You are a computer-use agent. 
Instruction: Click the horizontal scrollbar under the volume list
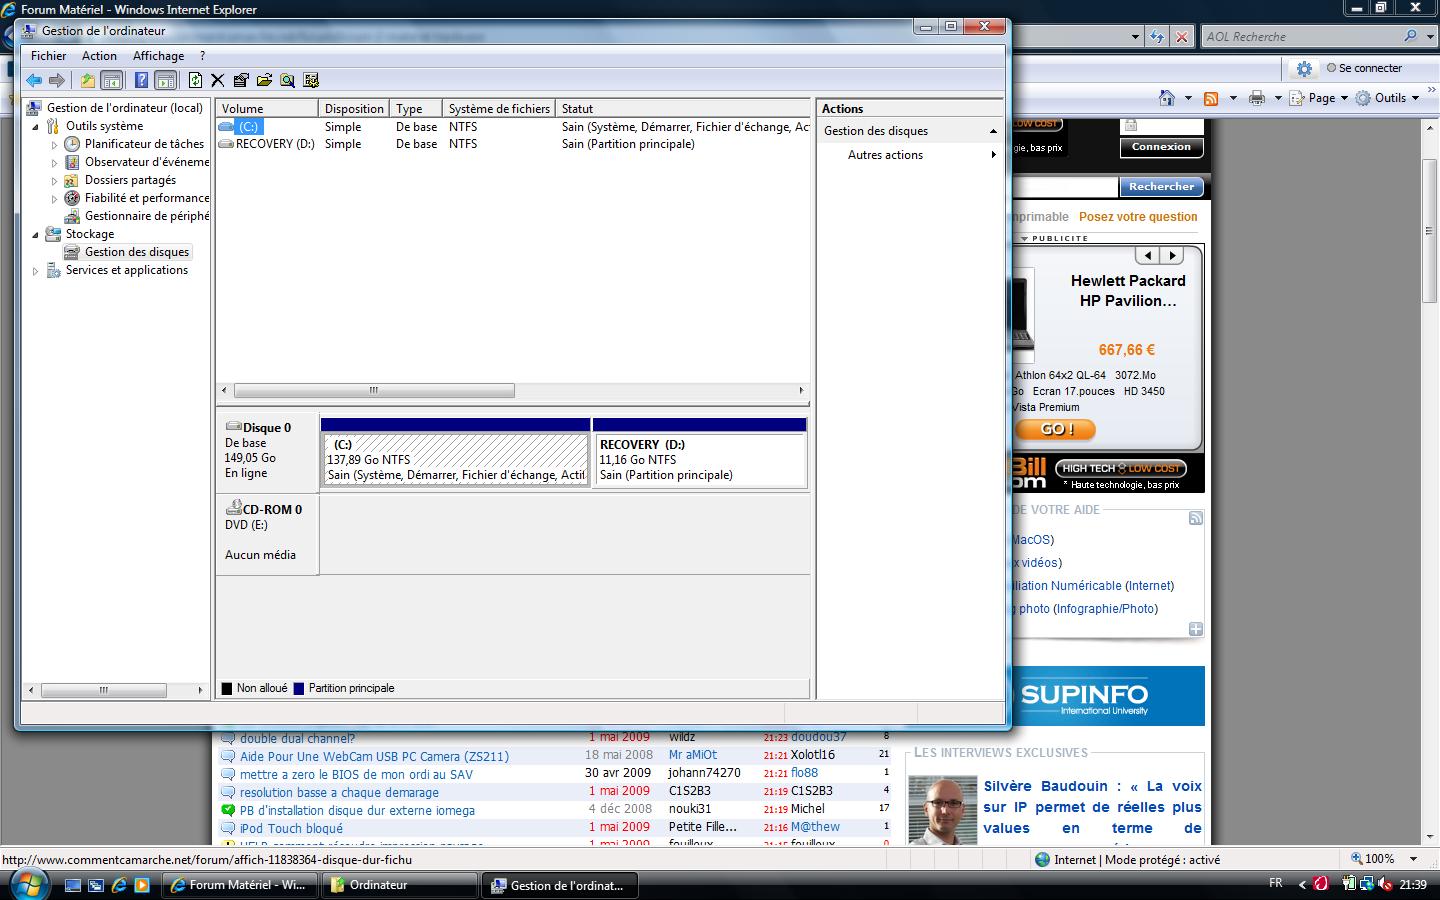373,391
